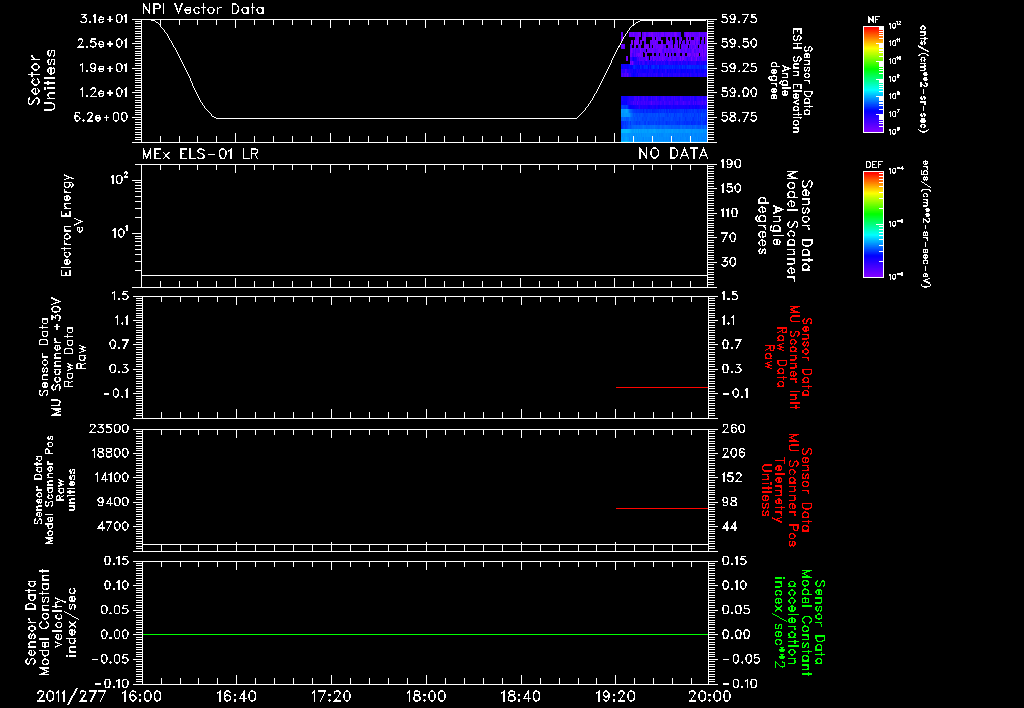
Task: Click the 2.5e+01 sector tick value
Action: click(x=104, y=43)
